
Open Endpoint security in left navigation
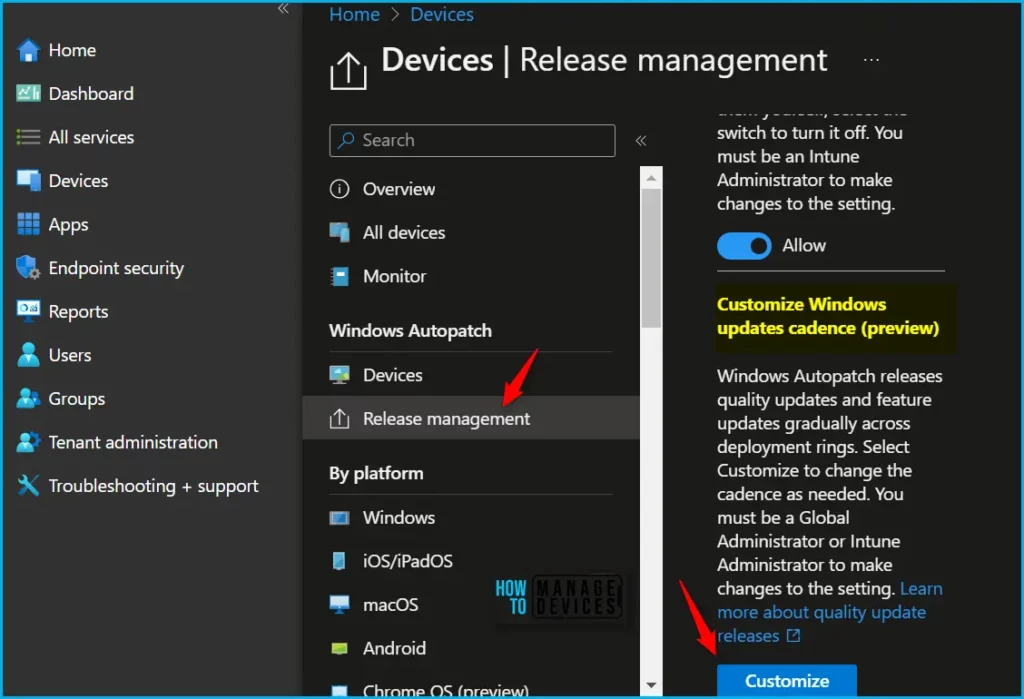coord(116,268)
